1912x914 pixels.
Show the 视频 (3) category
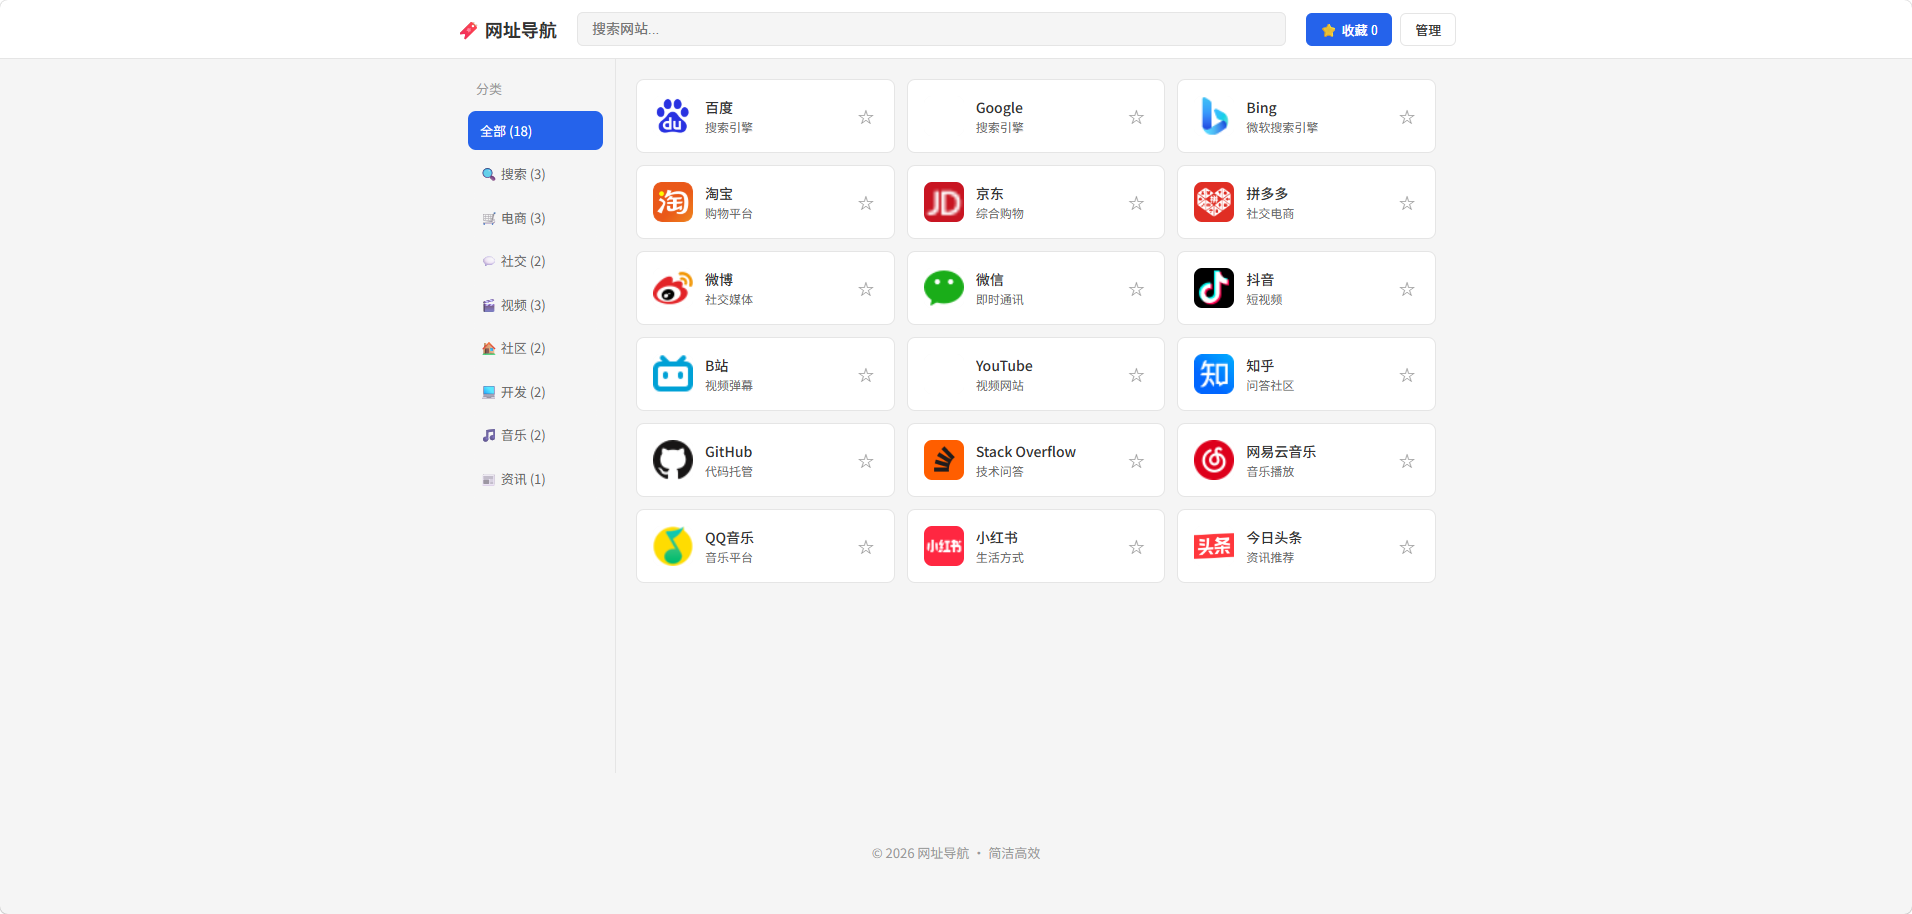click(535, 305)
